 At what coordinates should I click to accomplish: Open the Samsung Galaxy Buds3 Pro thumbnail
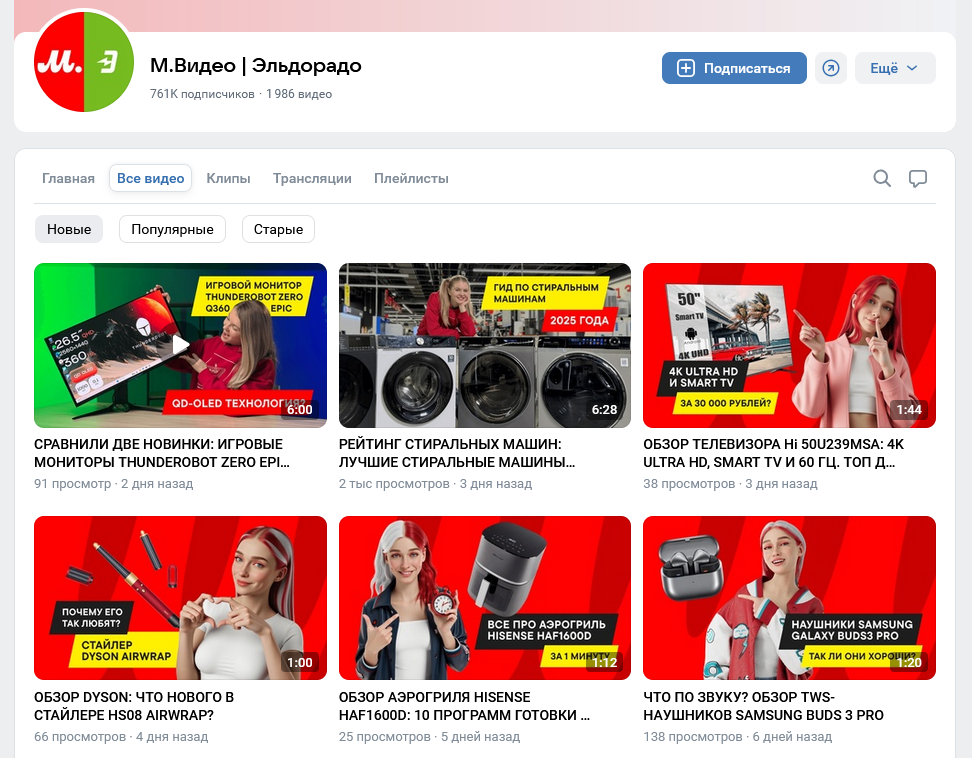click(789, 598)
